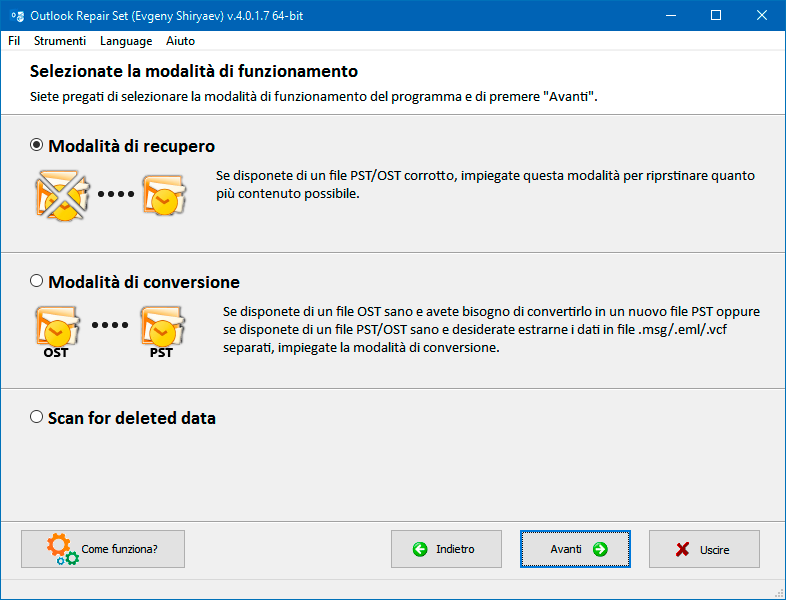Image resolution: width=786 pixels, height=600 pixels.
Task: Click the resize grip at window corner
Action: click(x=778, y=593)
